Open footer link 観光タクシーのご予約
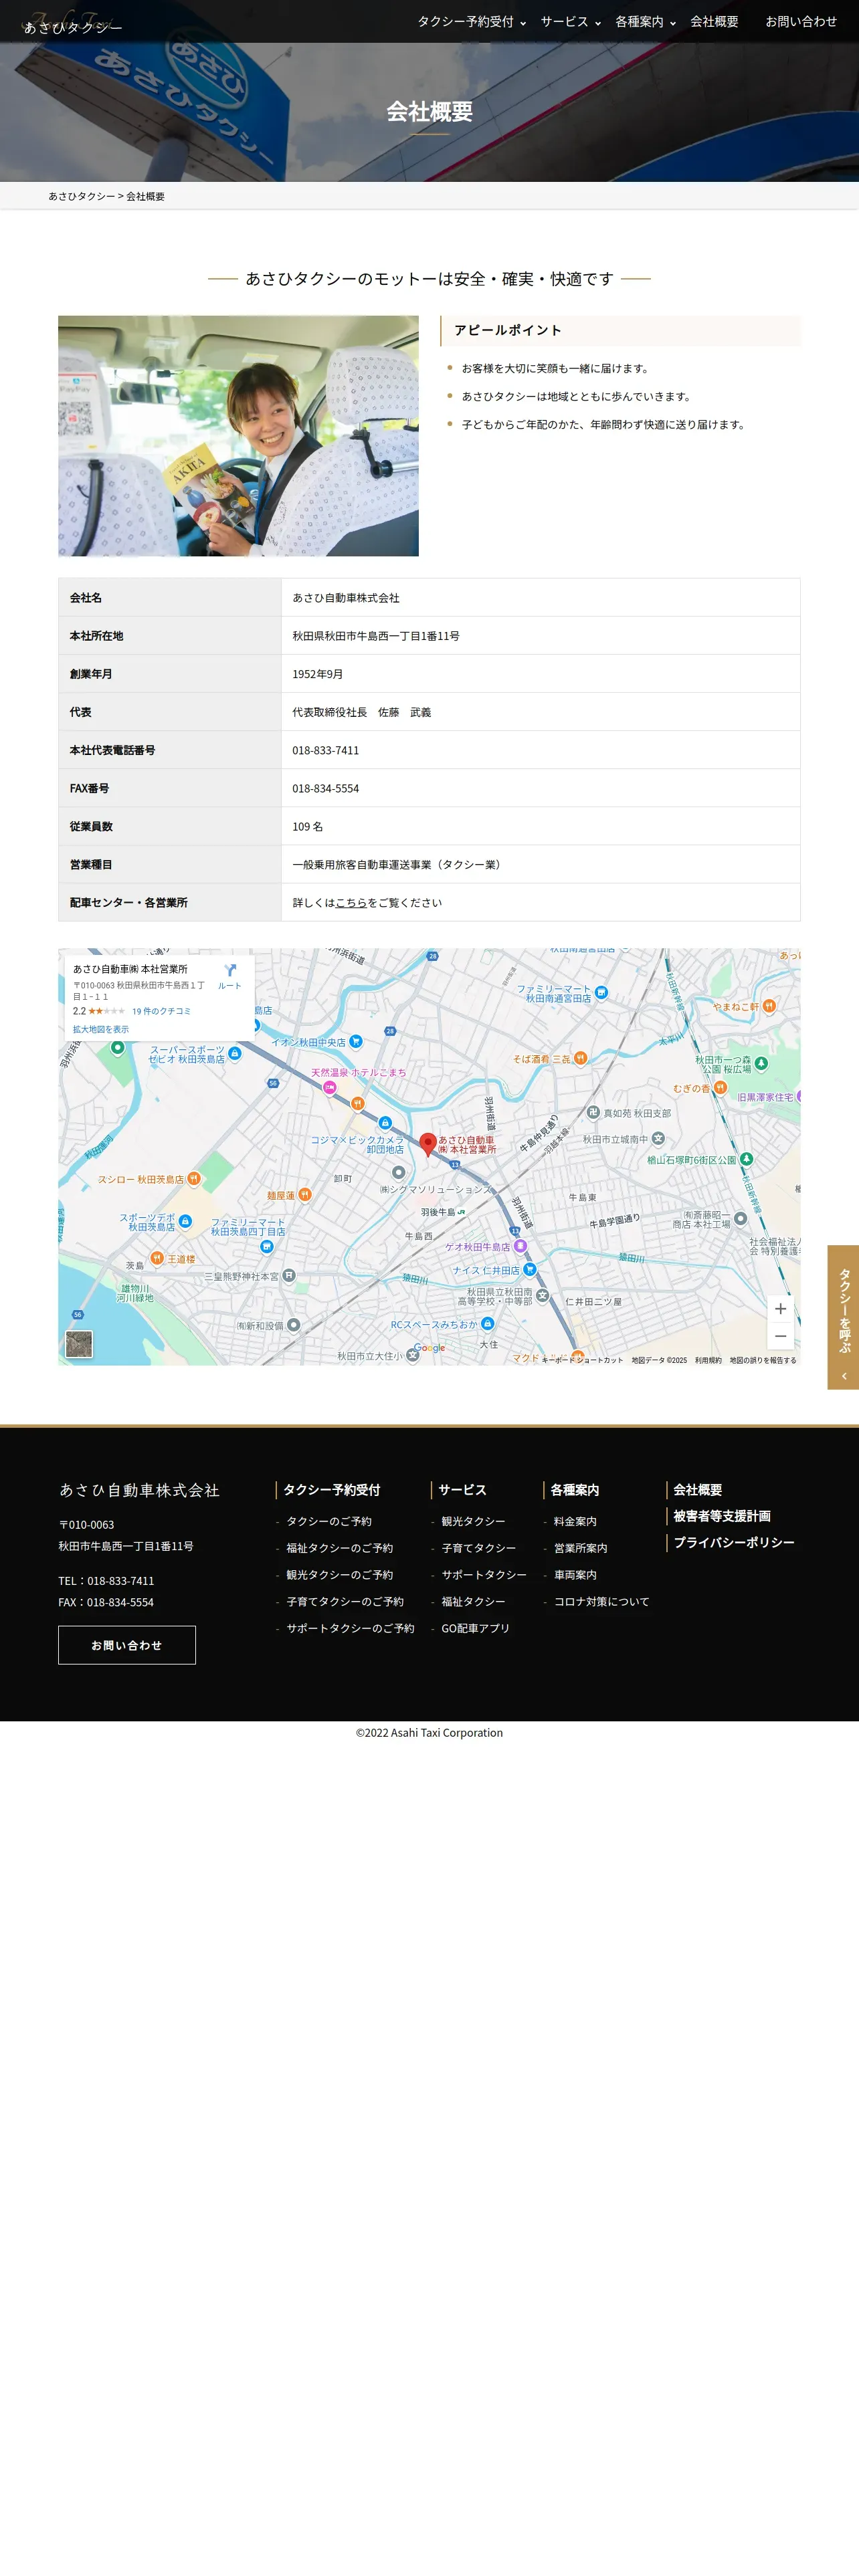The image size is (859, 2576). click(340, 1575)
